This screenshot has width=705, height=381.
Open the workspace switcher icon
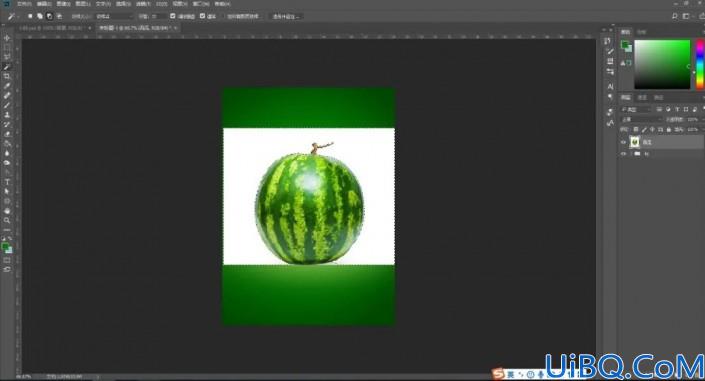[x=686, y=16]
